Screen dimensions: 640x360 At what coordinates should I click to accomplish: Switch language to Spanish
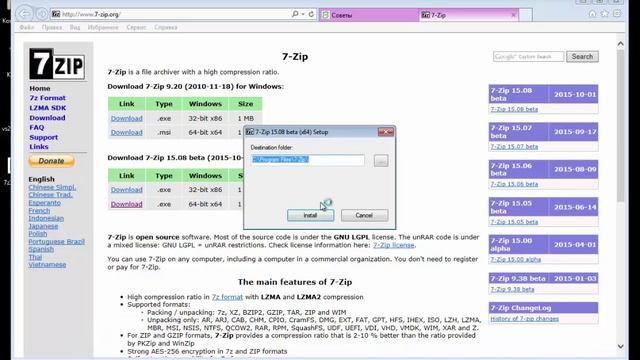pyautogui.click(x=41, y=249)
